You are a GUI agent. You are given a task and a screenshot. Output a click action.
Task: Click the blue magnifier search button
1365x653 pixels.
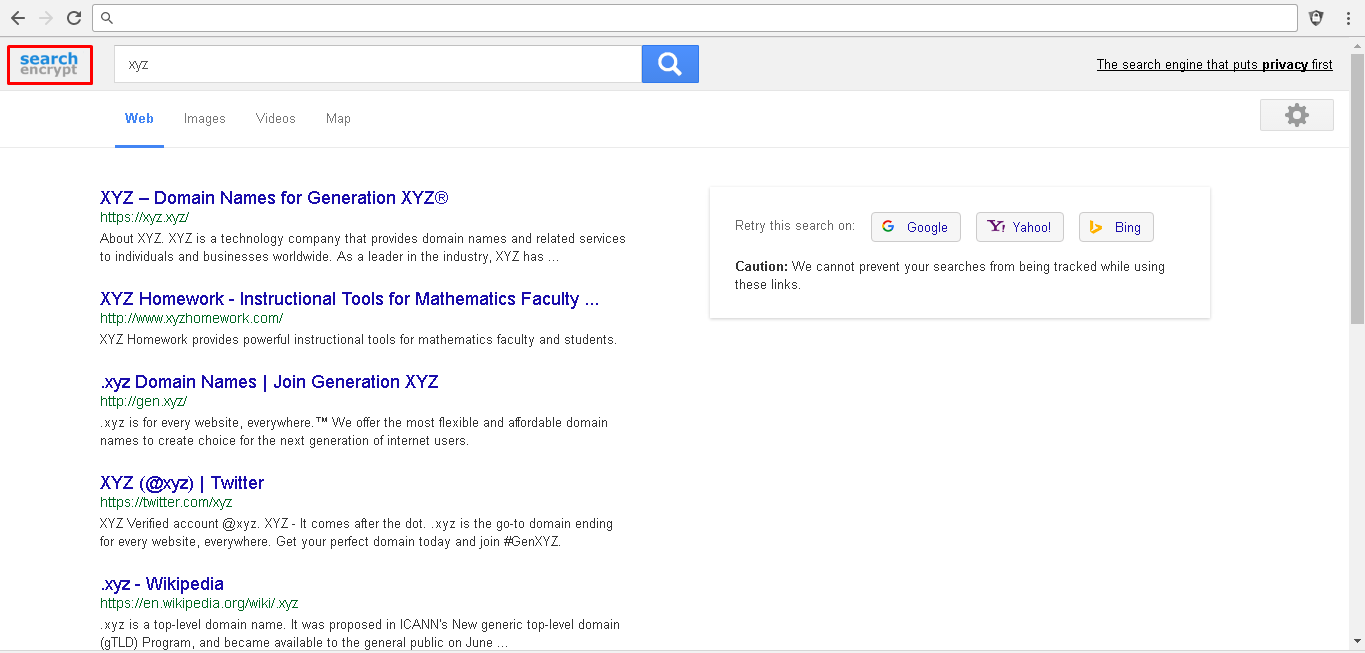670,64
